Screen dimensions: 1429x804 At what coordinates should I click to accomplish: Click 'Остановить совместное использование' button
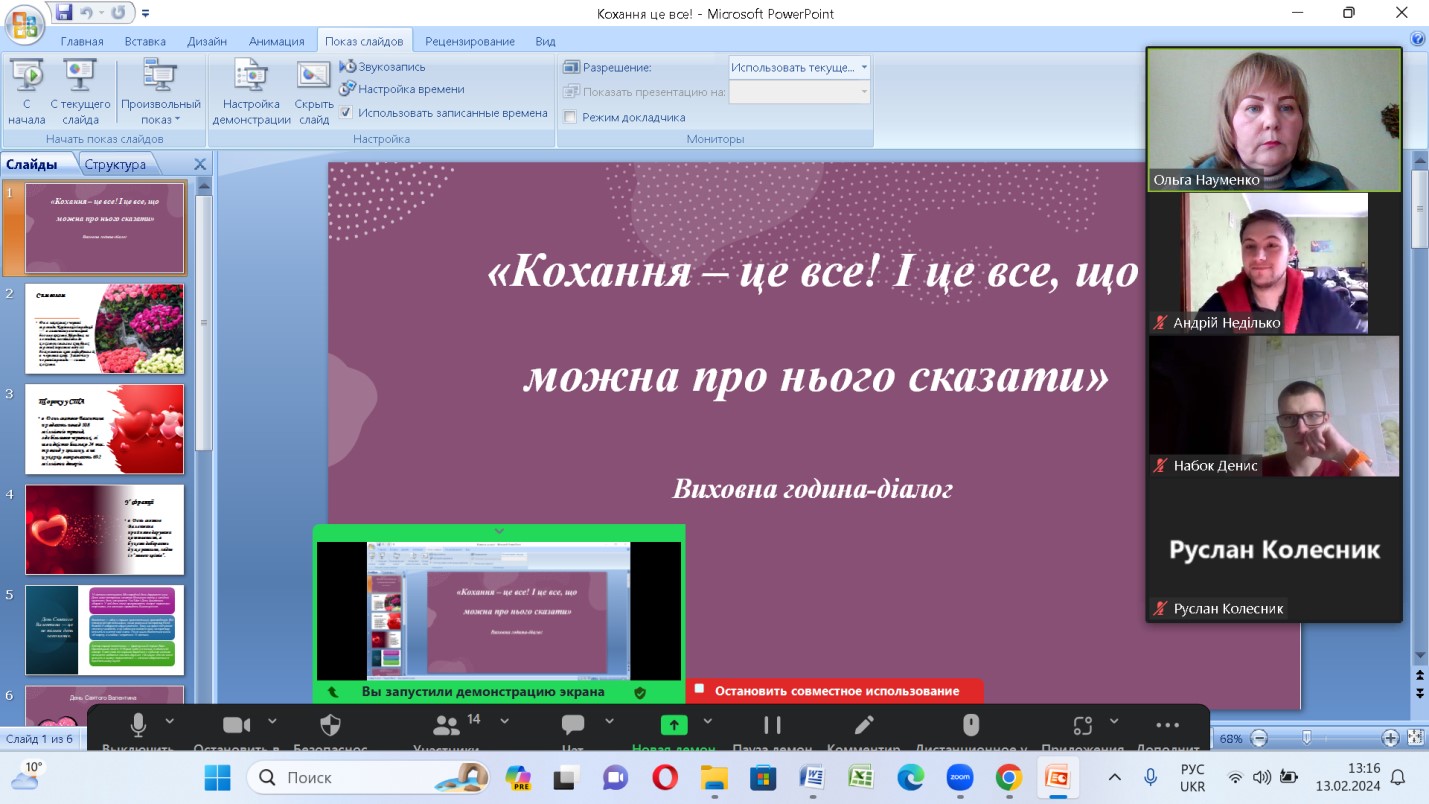tap(835, 690)
